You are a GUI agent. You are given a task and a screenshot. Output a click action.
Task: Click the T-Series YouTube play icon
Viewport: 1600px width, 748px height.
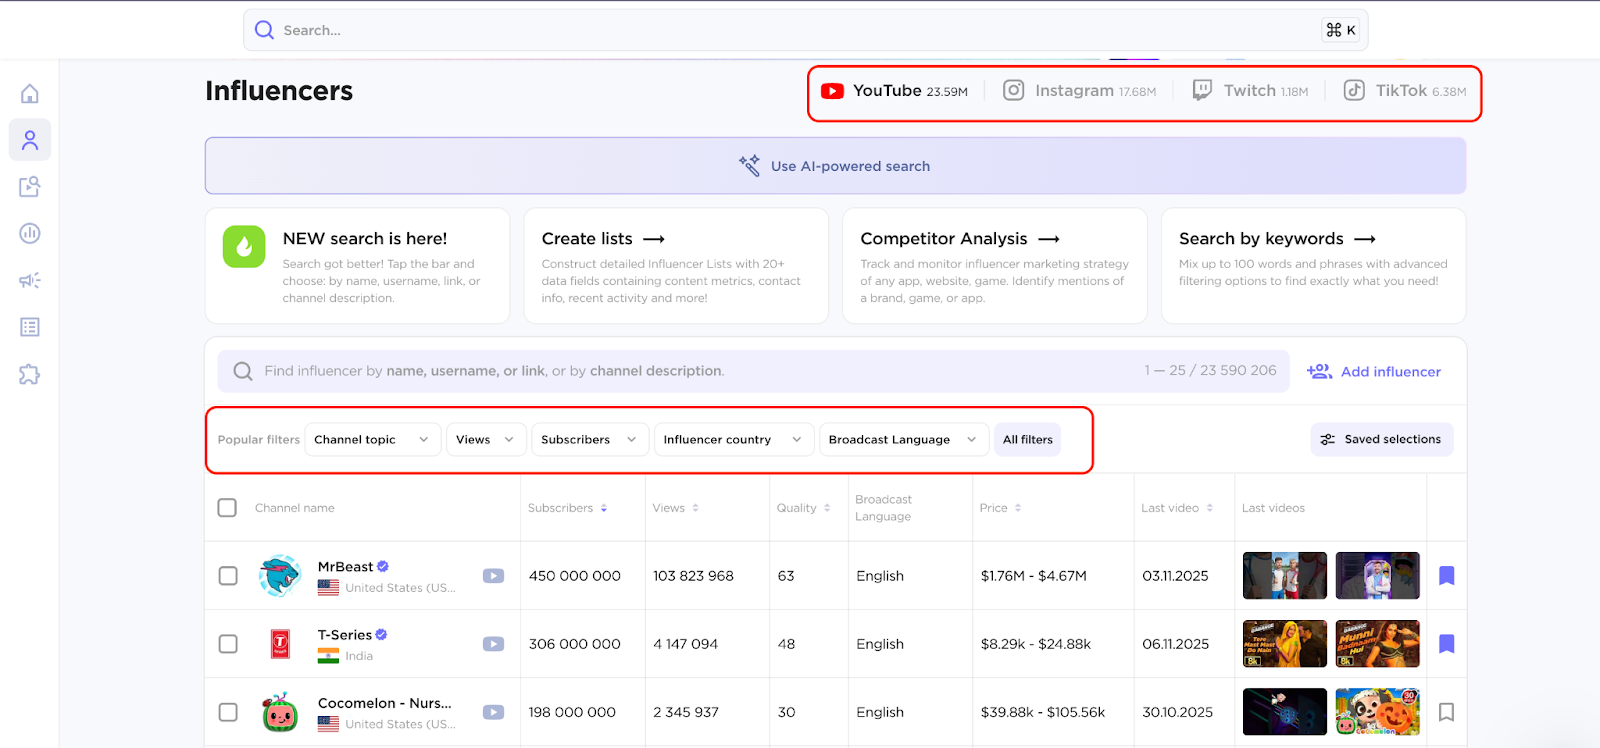(494, 644)
